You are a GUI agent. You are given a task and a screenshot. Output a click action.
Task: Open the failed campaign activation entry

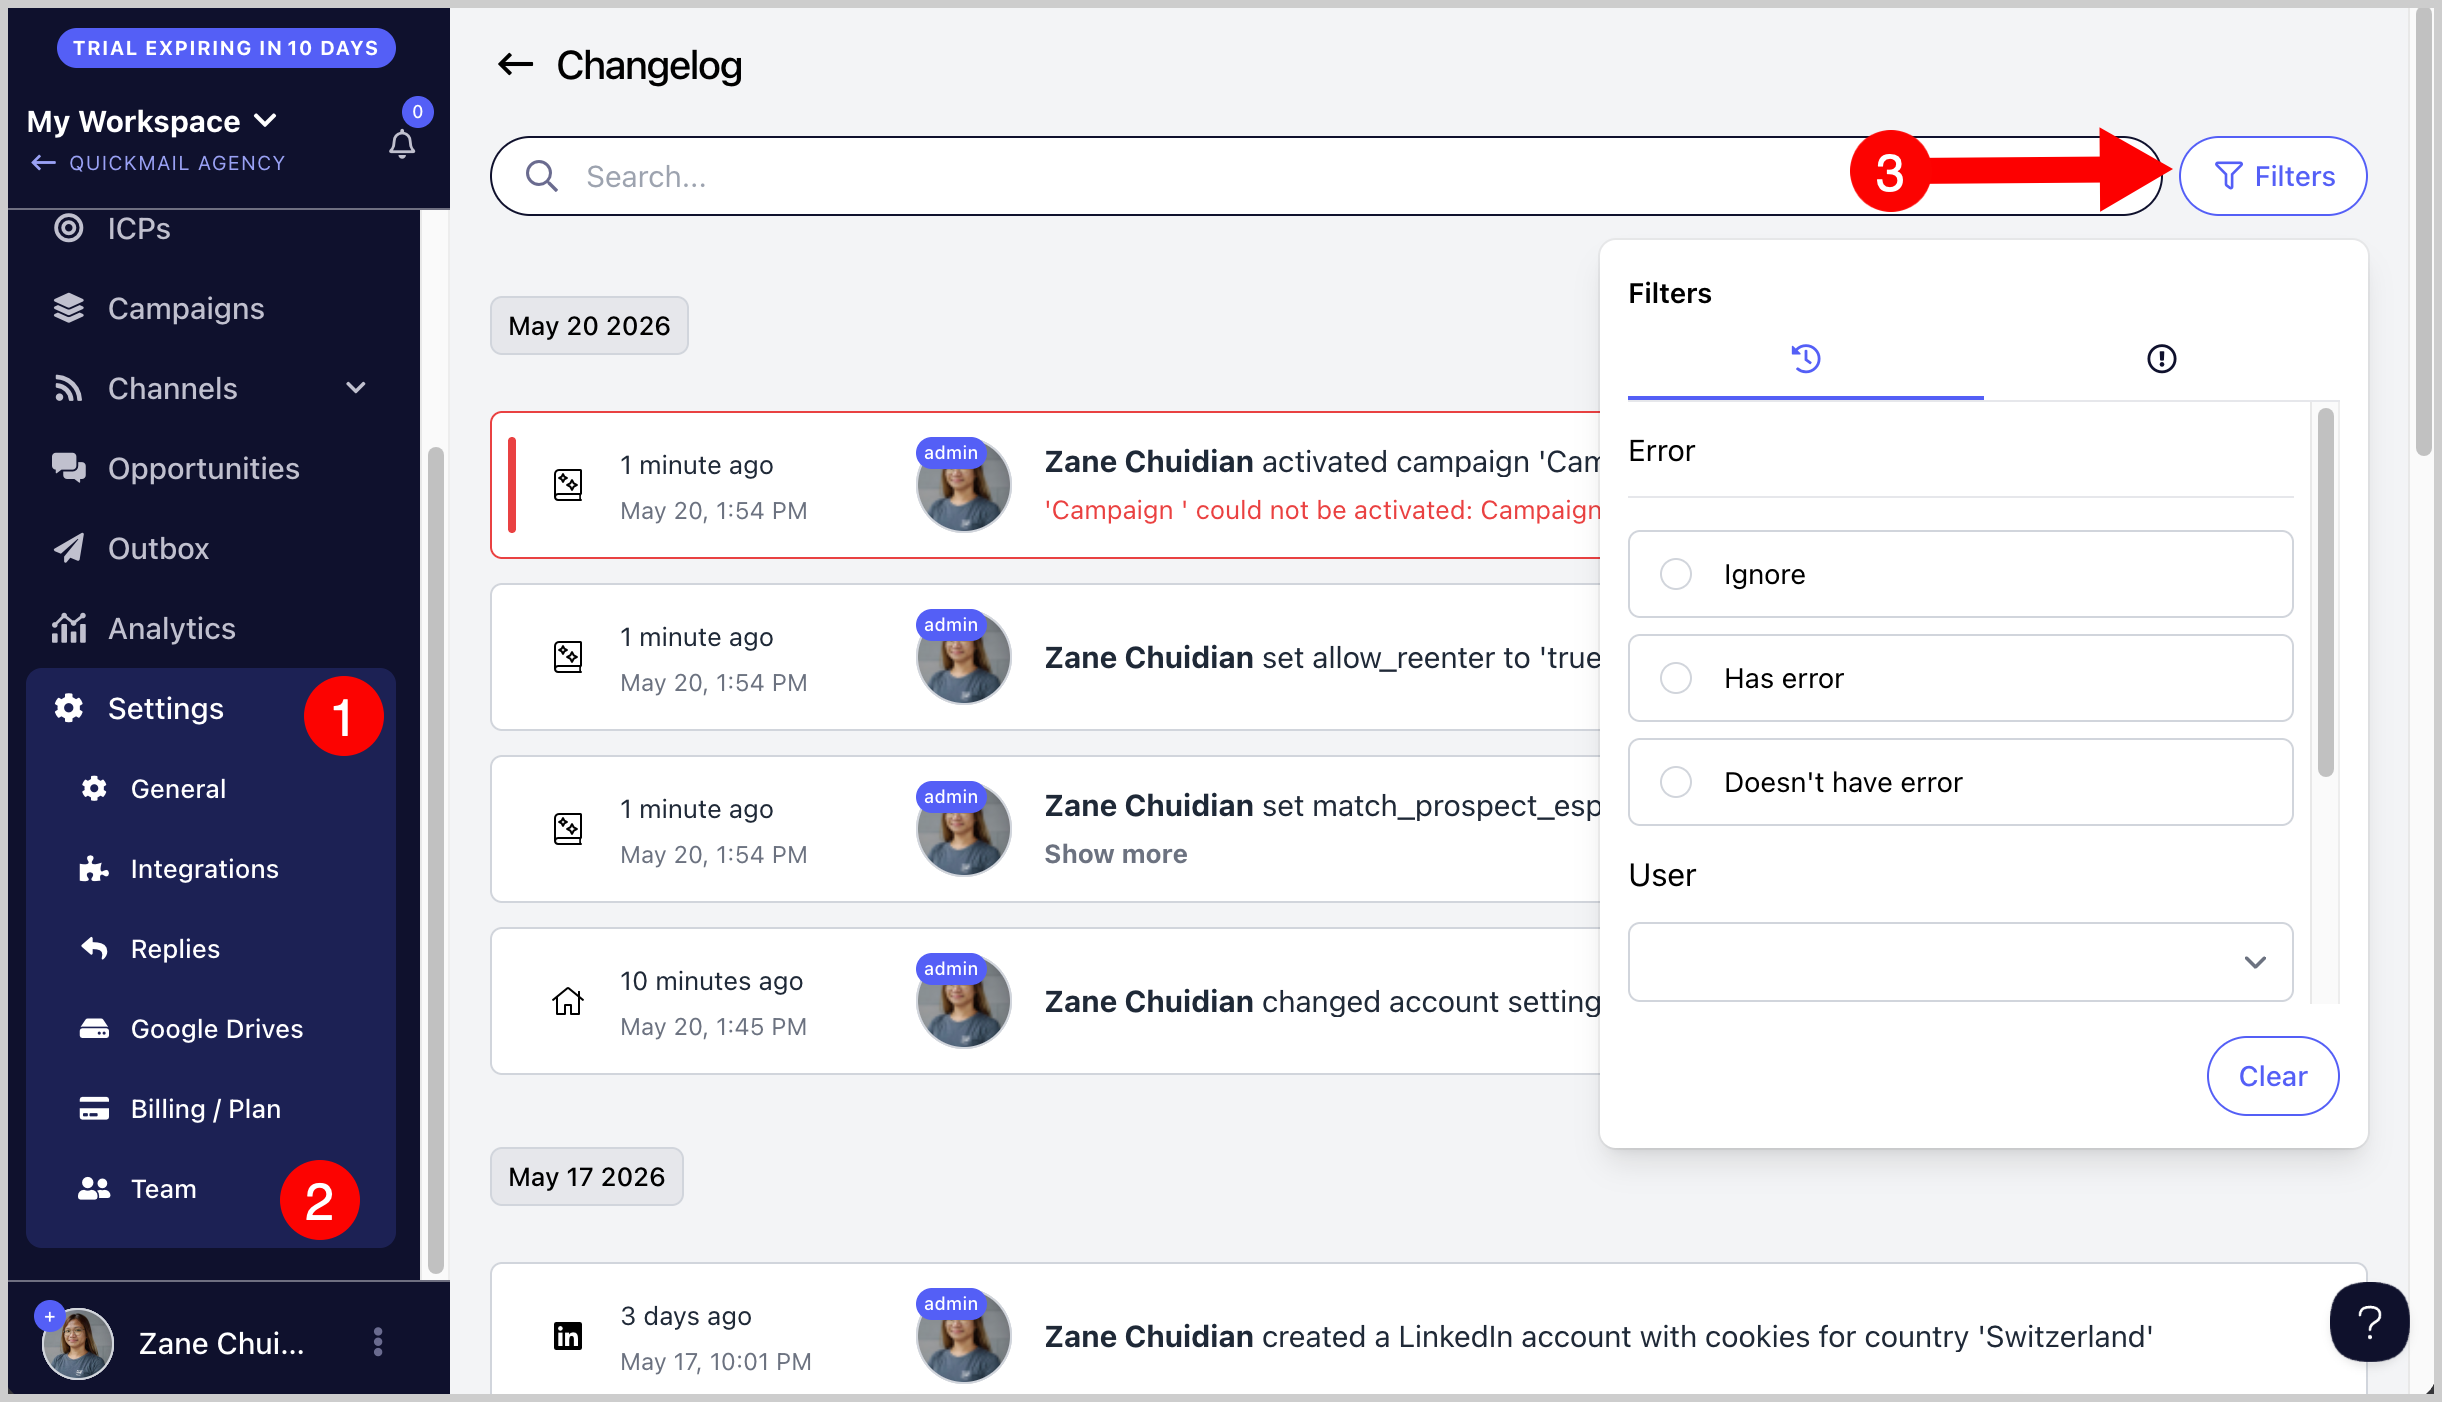1046,485
